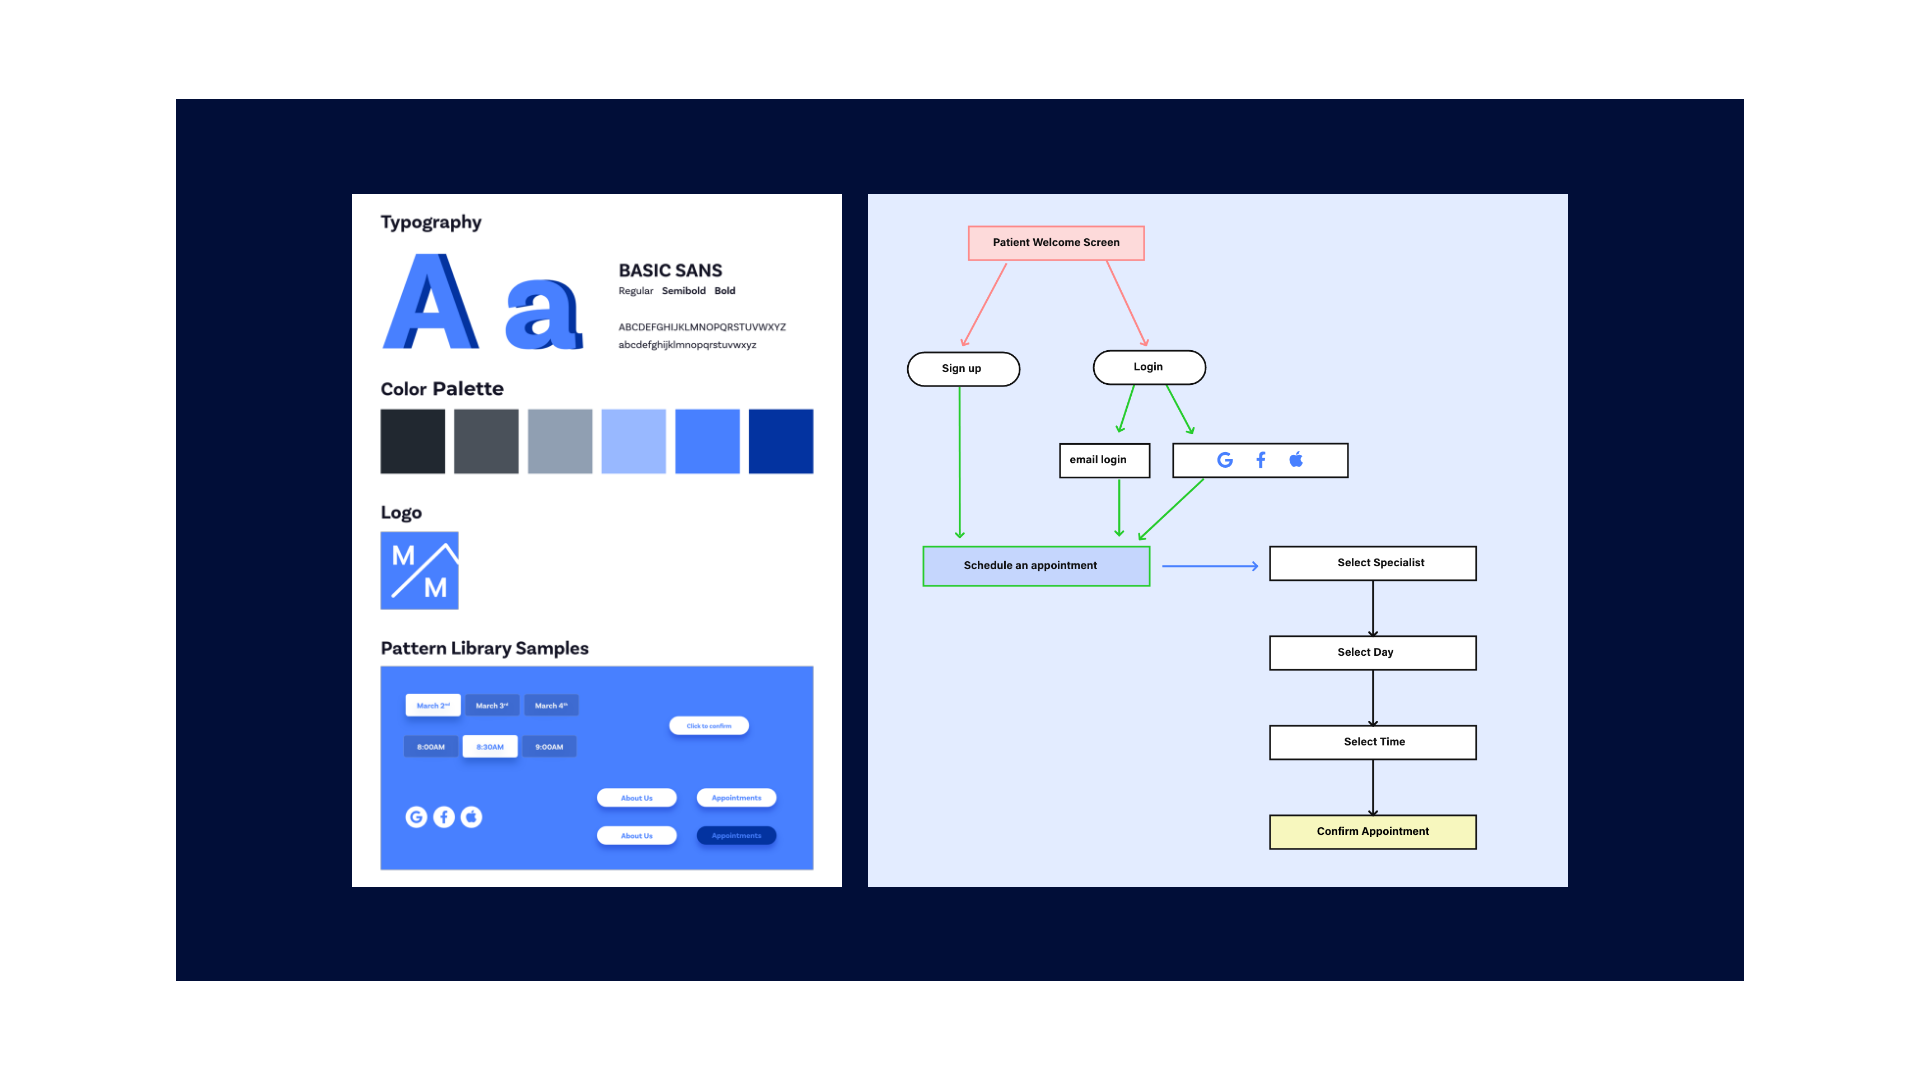The width and height of the screenshot is (1920, 1080).
Task: Click the 'Logo' heading
Action: pyautogui.click(x=401, y=513)
